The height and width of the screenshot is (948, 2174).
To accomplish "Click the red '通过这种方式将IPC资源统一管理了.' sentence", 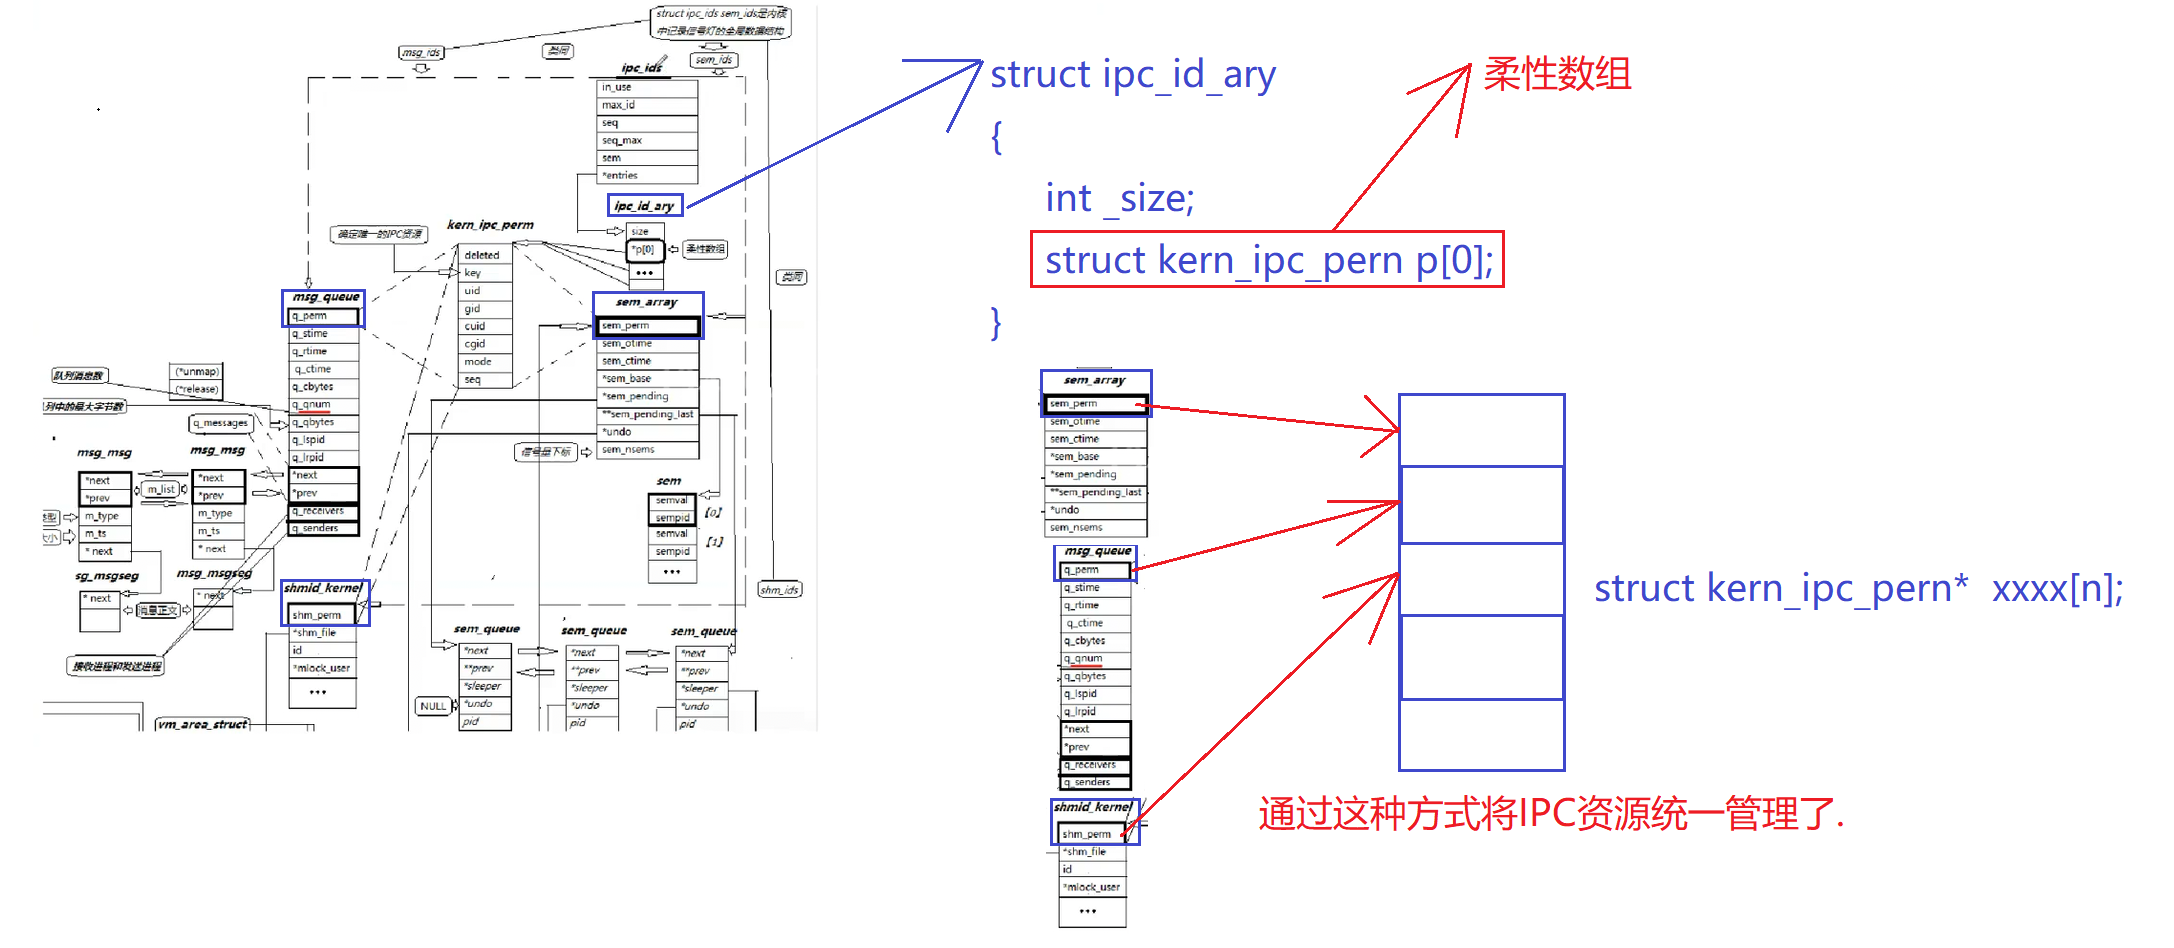I will [1551, 814].
